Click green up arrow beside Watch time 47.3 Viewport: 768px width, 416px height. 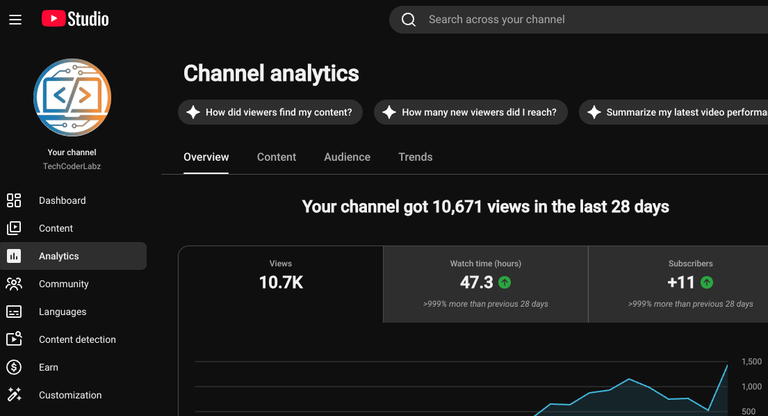point(504,282)
